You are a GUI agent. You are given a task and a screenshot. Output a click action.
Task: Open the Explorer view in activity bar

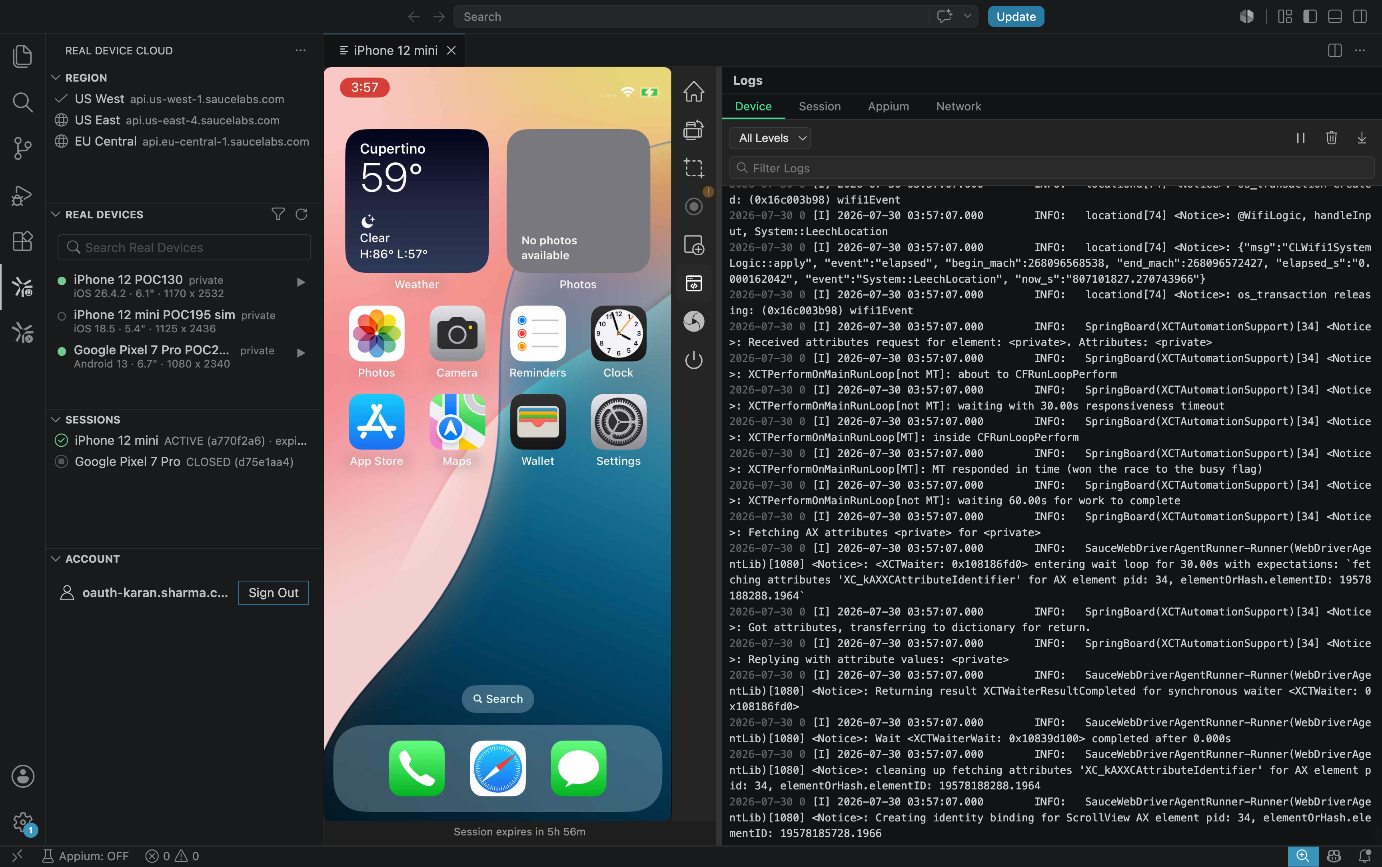[x=22, y=56]
